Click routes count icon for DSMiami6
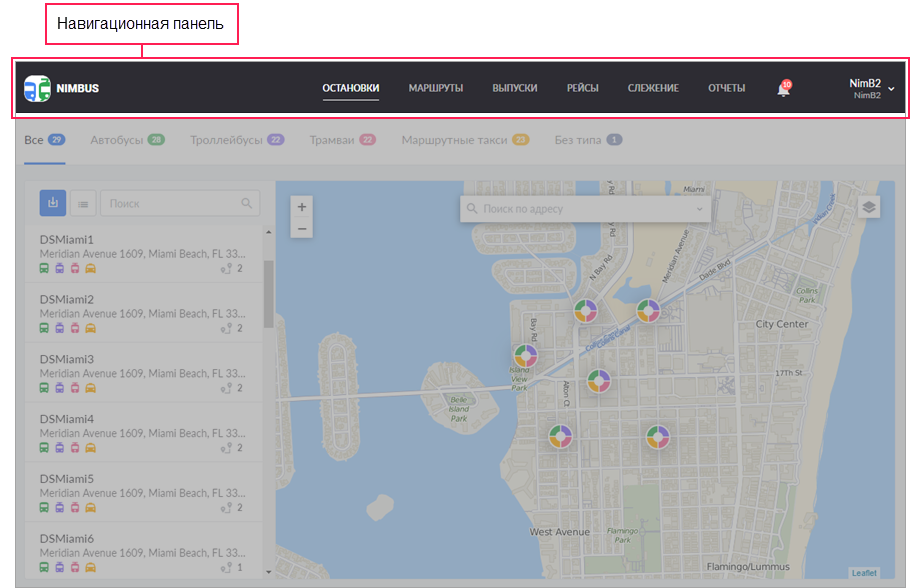The width and height of the screenshot is (920, 588). pyautogui.click(x=226, y=567)
